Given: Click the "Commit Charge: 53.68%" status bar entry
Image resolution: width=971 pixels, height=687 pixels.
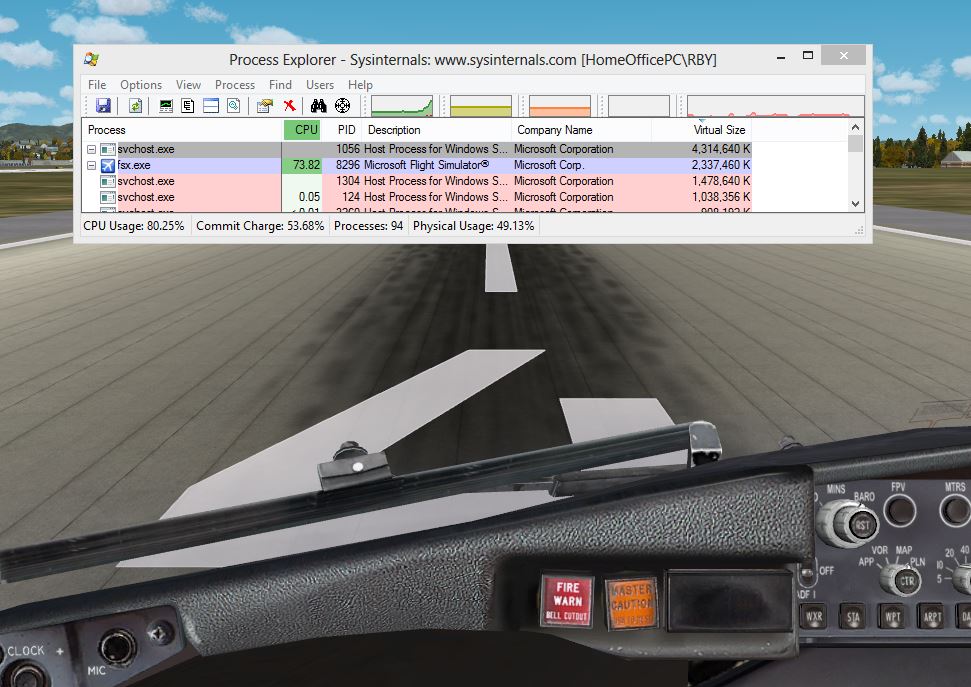Looking at the screenshot, I should [x=260, y=226].
